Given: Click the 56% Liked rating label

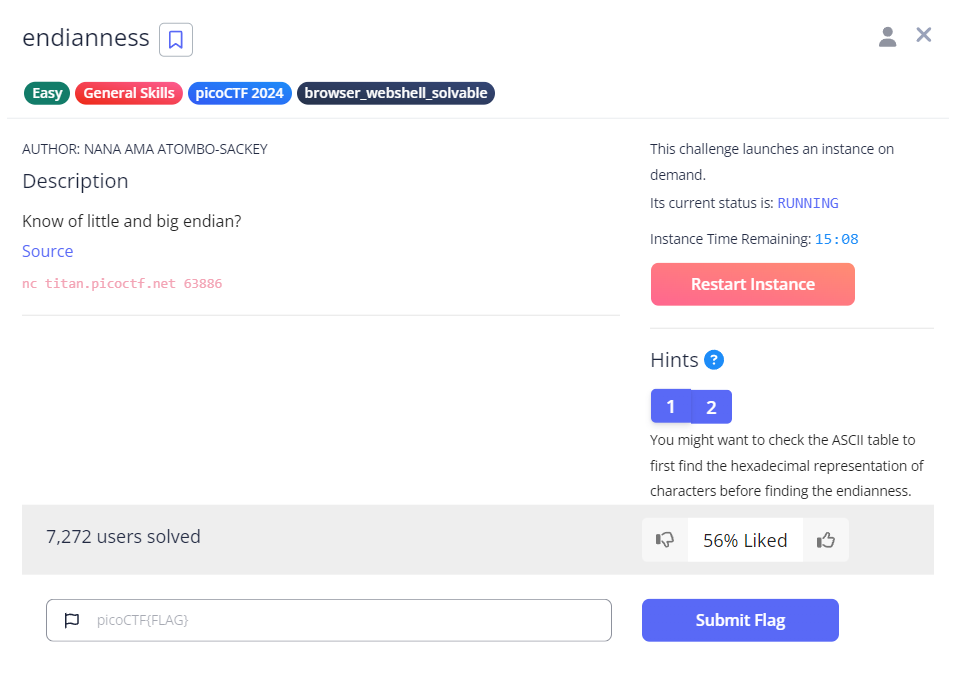Looking at the screenshot, I should pyautogui.click(x=745, y=540).
